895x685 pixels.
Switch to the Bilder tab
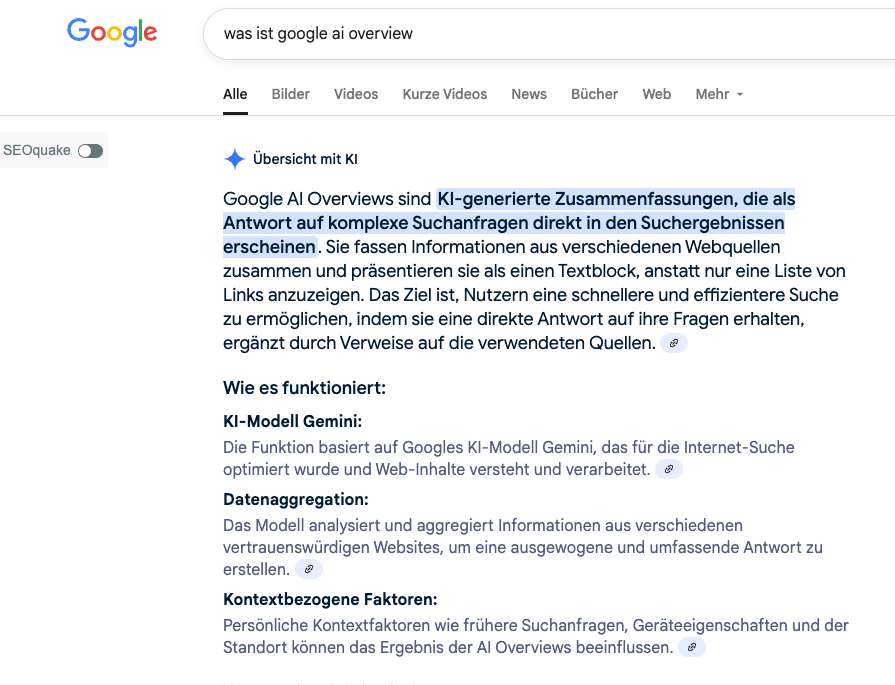click(x=291, y=94)
